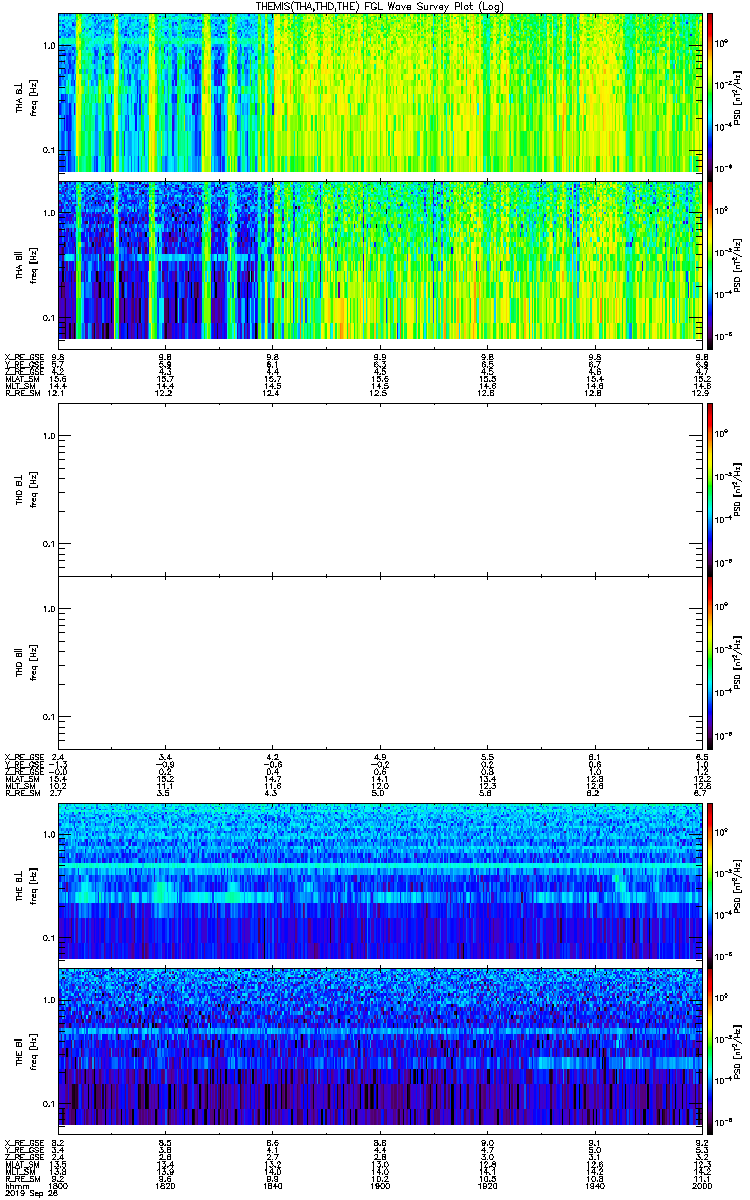This screenshot has width=750, height=1200.
Task: Click the 1820 time tick label
Action: (165, 1186)
